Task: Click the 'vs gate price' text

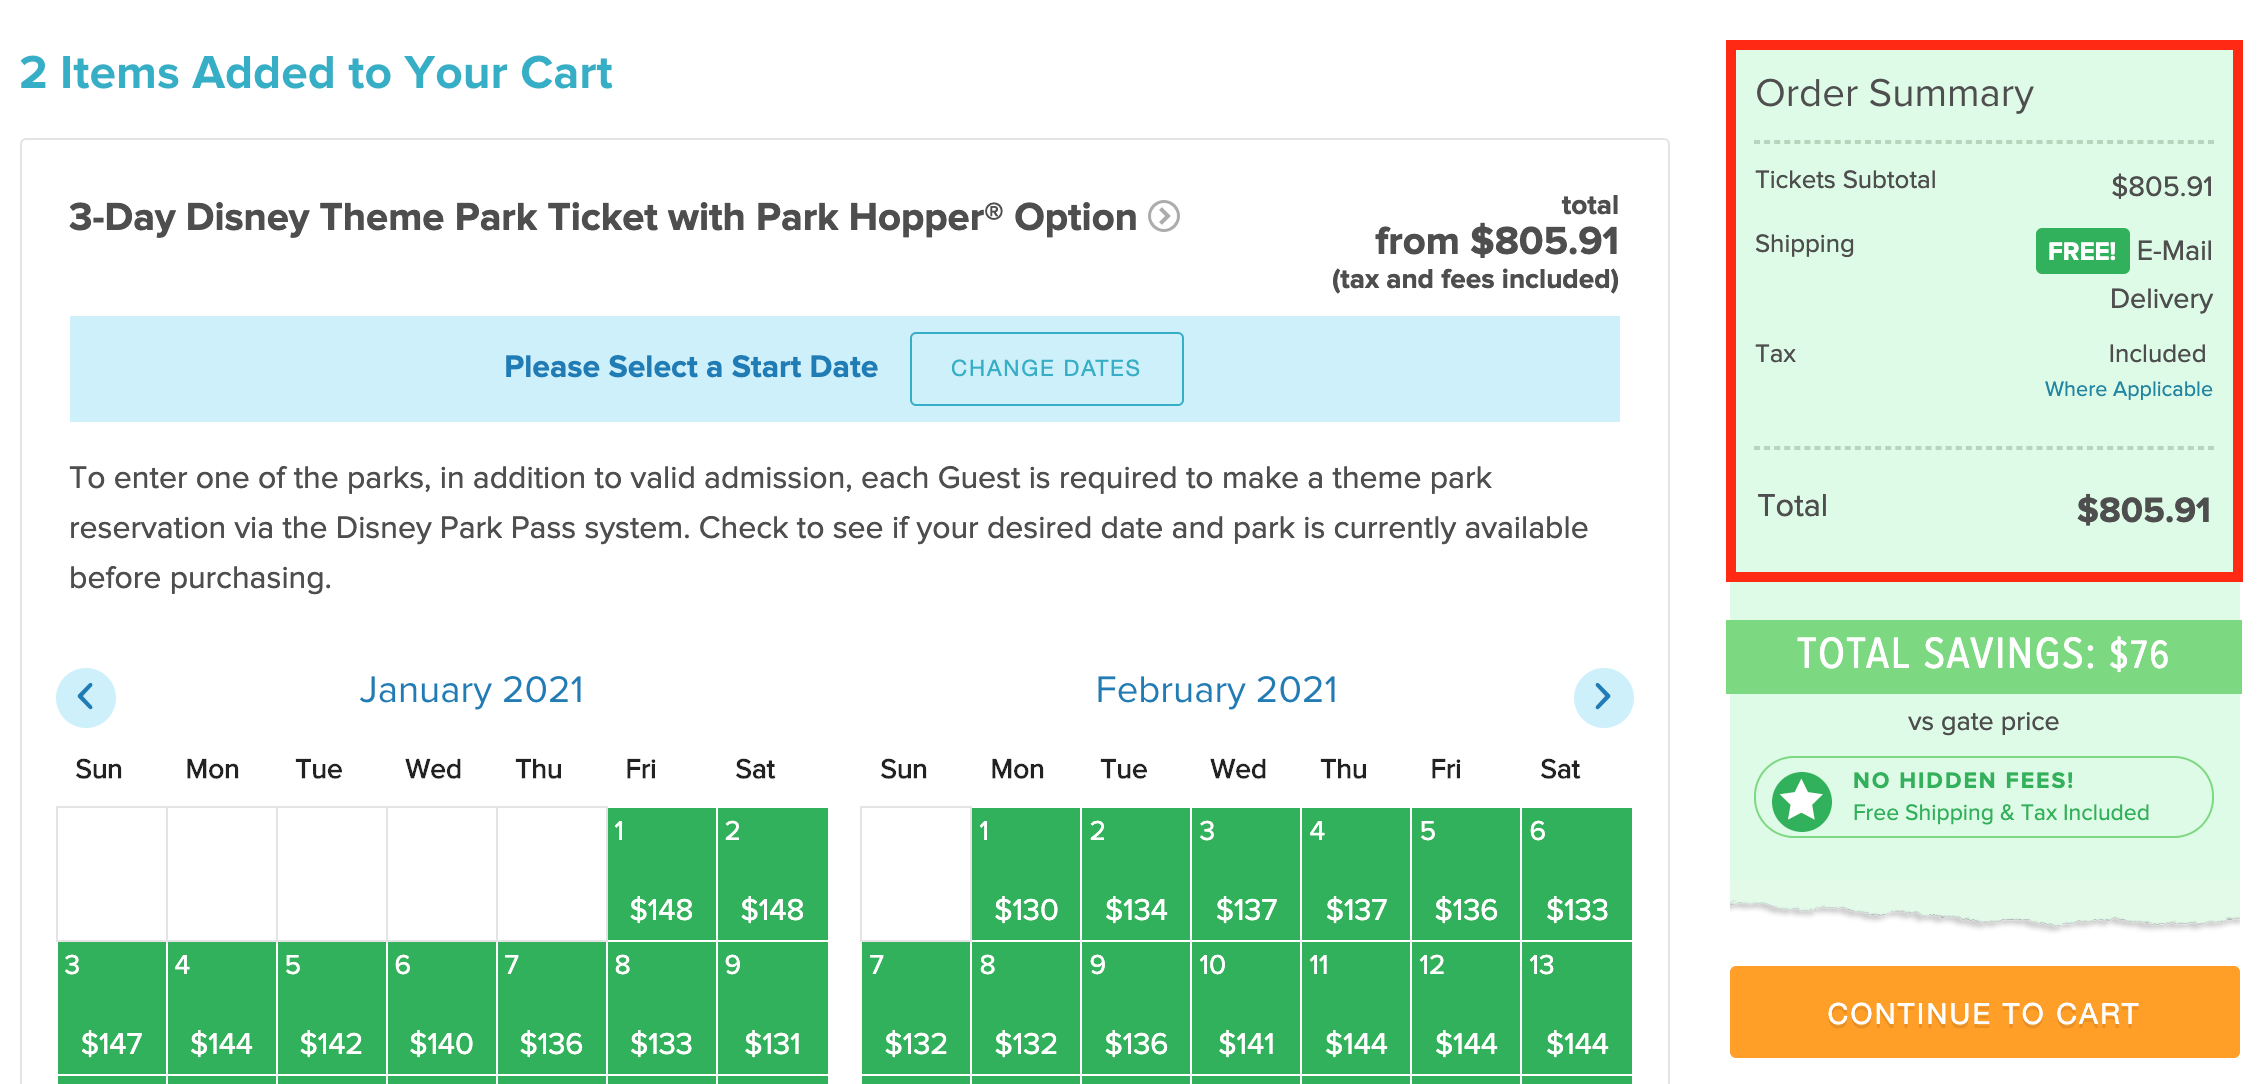Action: coord(1983,722)
